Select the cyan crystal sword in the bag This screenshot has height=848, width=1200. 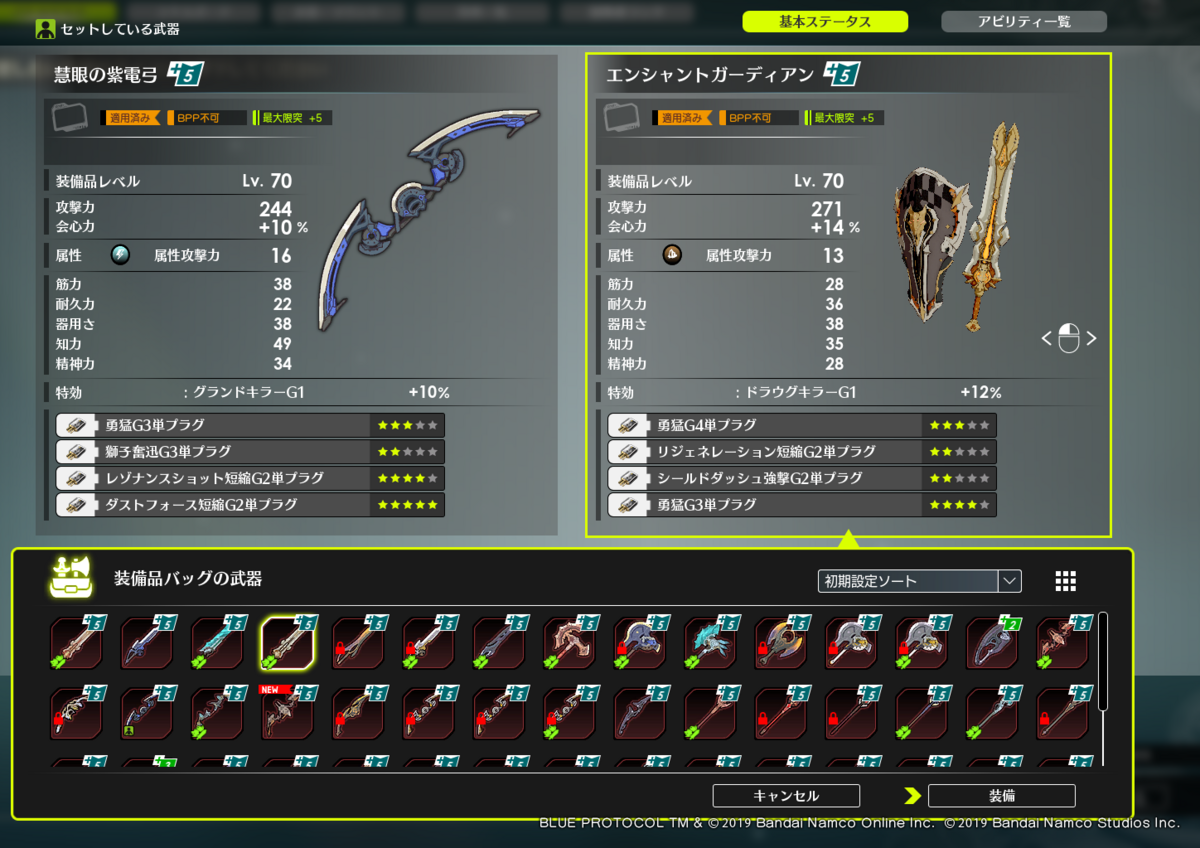click(217, 642)
